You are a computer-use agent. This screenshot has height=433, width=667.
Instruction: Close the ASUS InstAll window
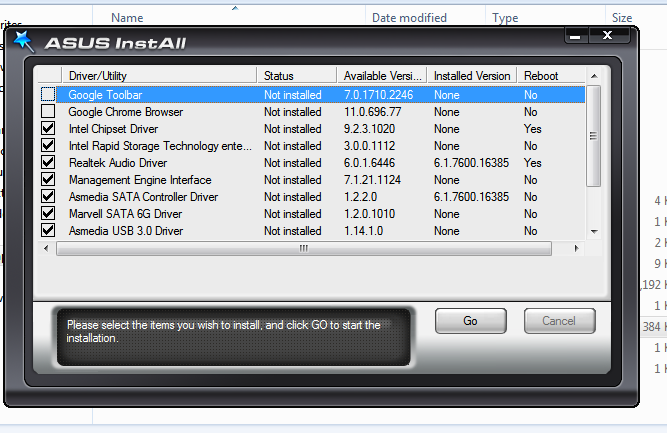click(x=608, y=36)
